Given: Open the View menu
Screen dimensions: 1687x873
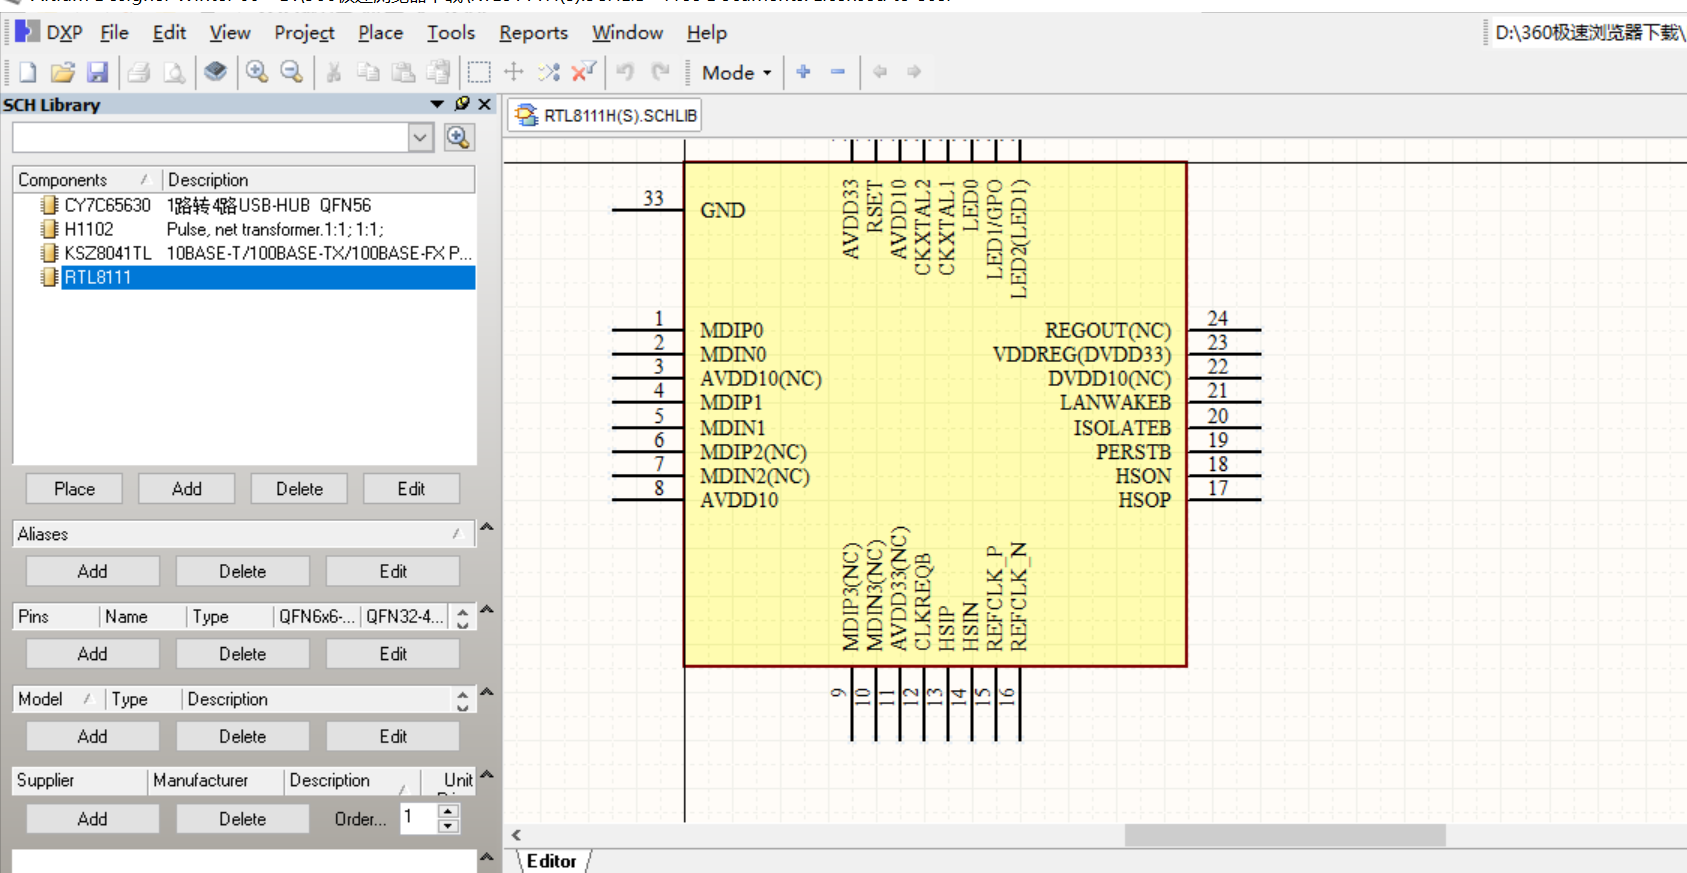Looking at the screenshot, I should [x=230, y=33].
